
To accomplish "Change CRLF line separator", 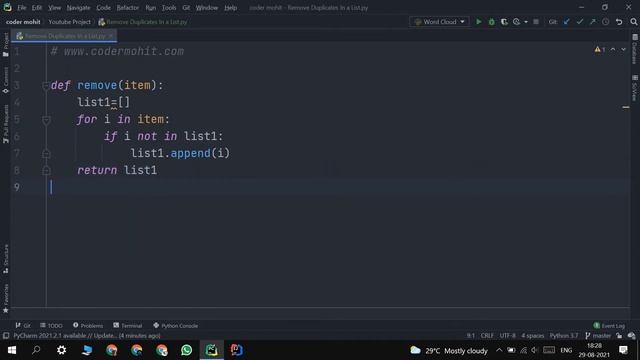I will [487, 336].
